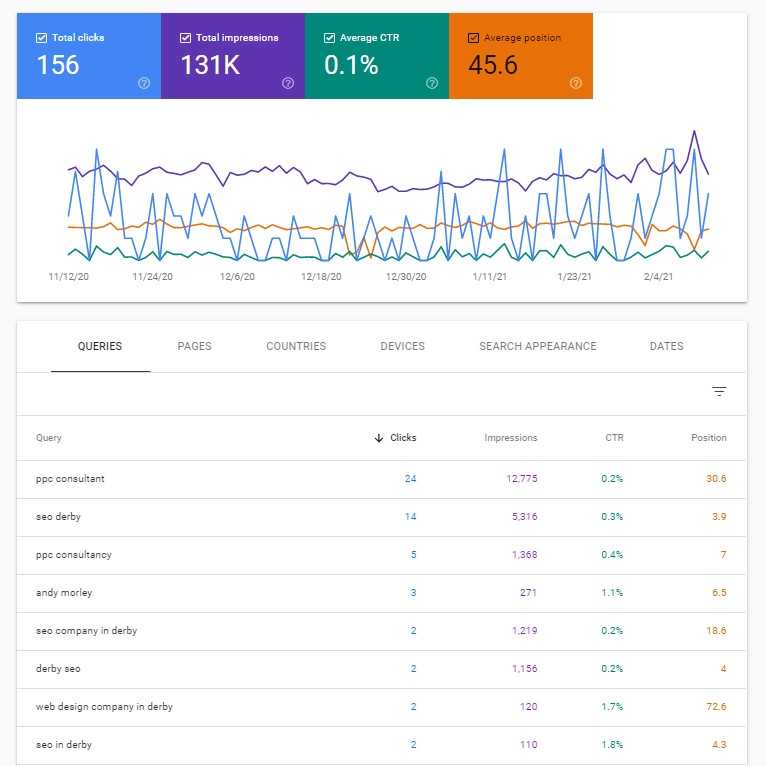Viewport: 766px width, 766px height.
Task: Sort table by Position column
Action: (708, 438)
